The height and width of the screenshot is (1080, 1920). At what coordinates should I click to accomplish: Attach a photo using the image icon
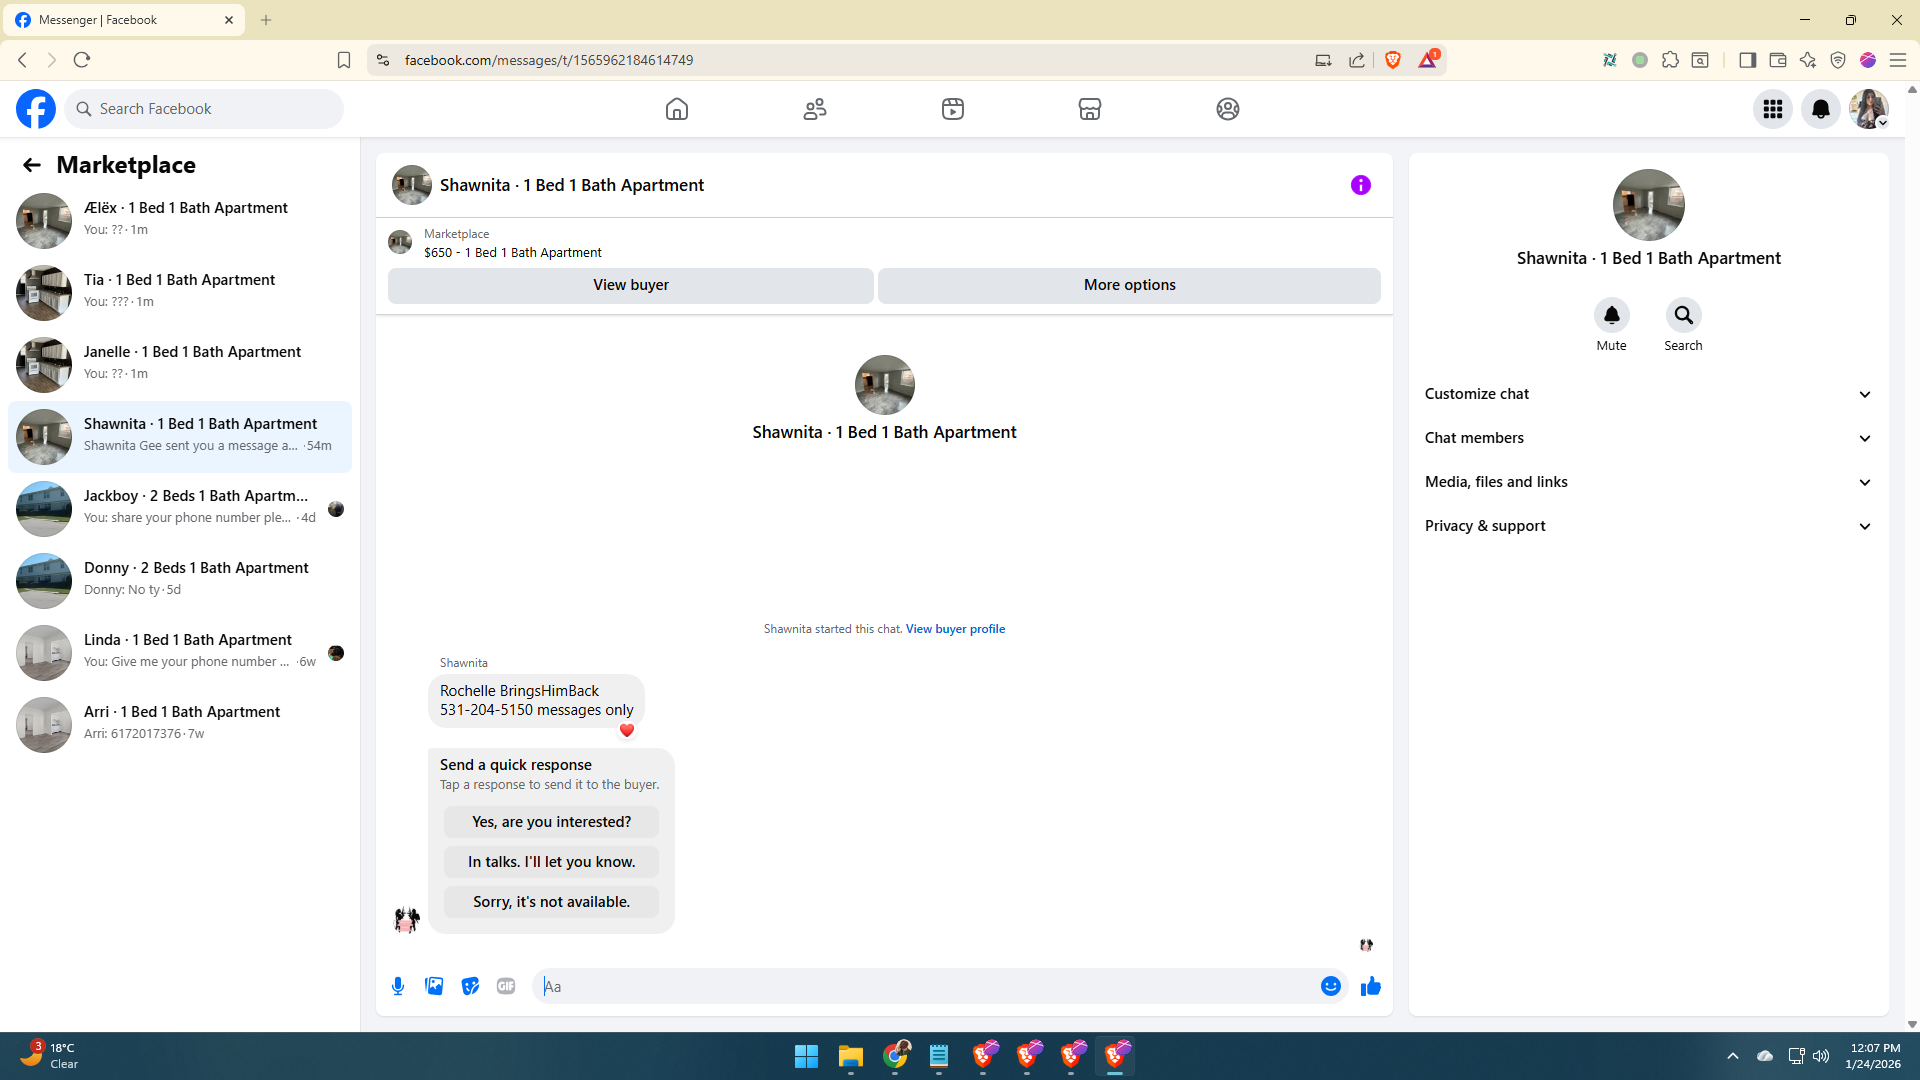point(434,986)
